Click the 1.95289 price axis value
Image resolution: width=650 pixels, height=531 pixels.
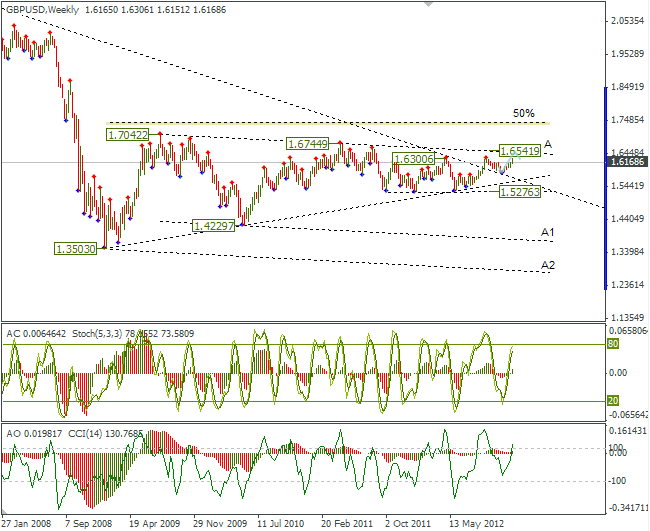pos(628,54)
